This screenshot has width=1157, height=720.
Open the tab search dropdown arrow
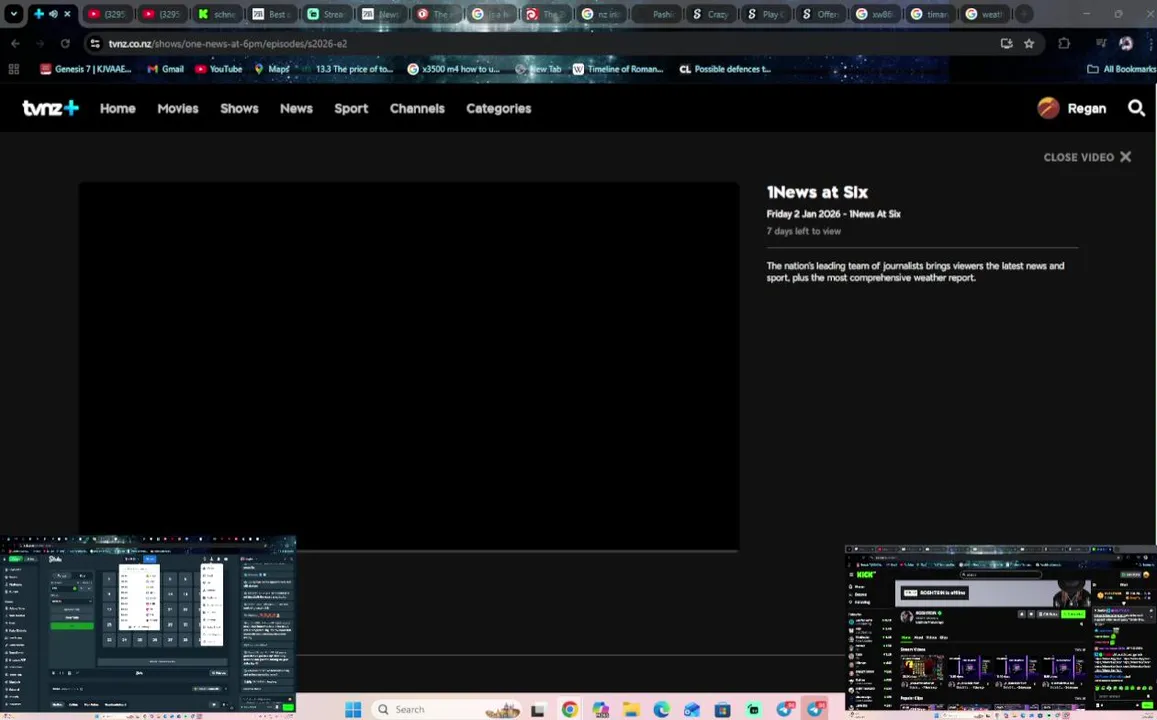coord(13,13)
